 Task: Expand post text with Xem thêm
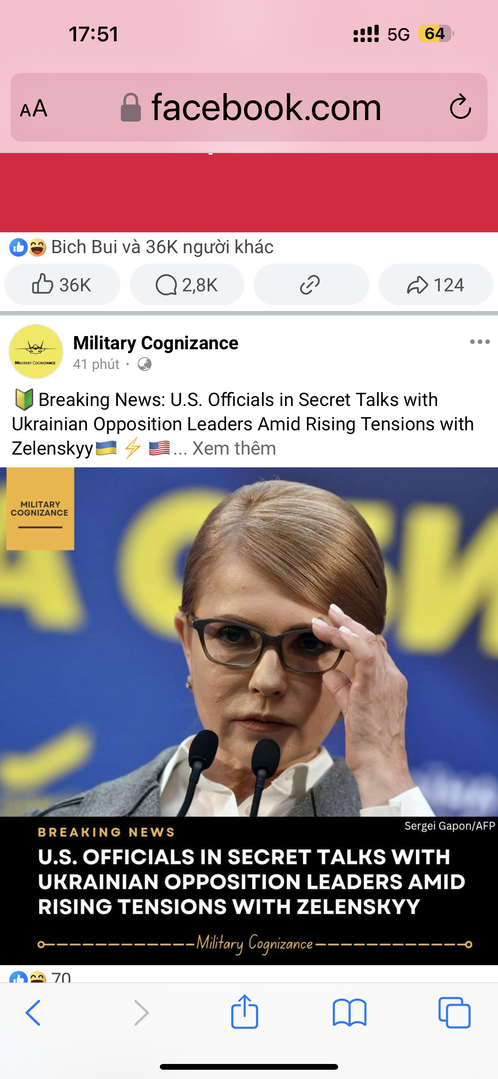tap(234, 449)
